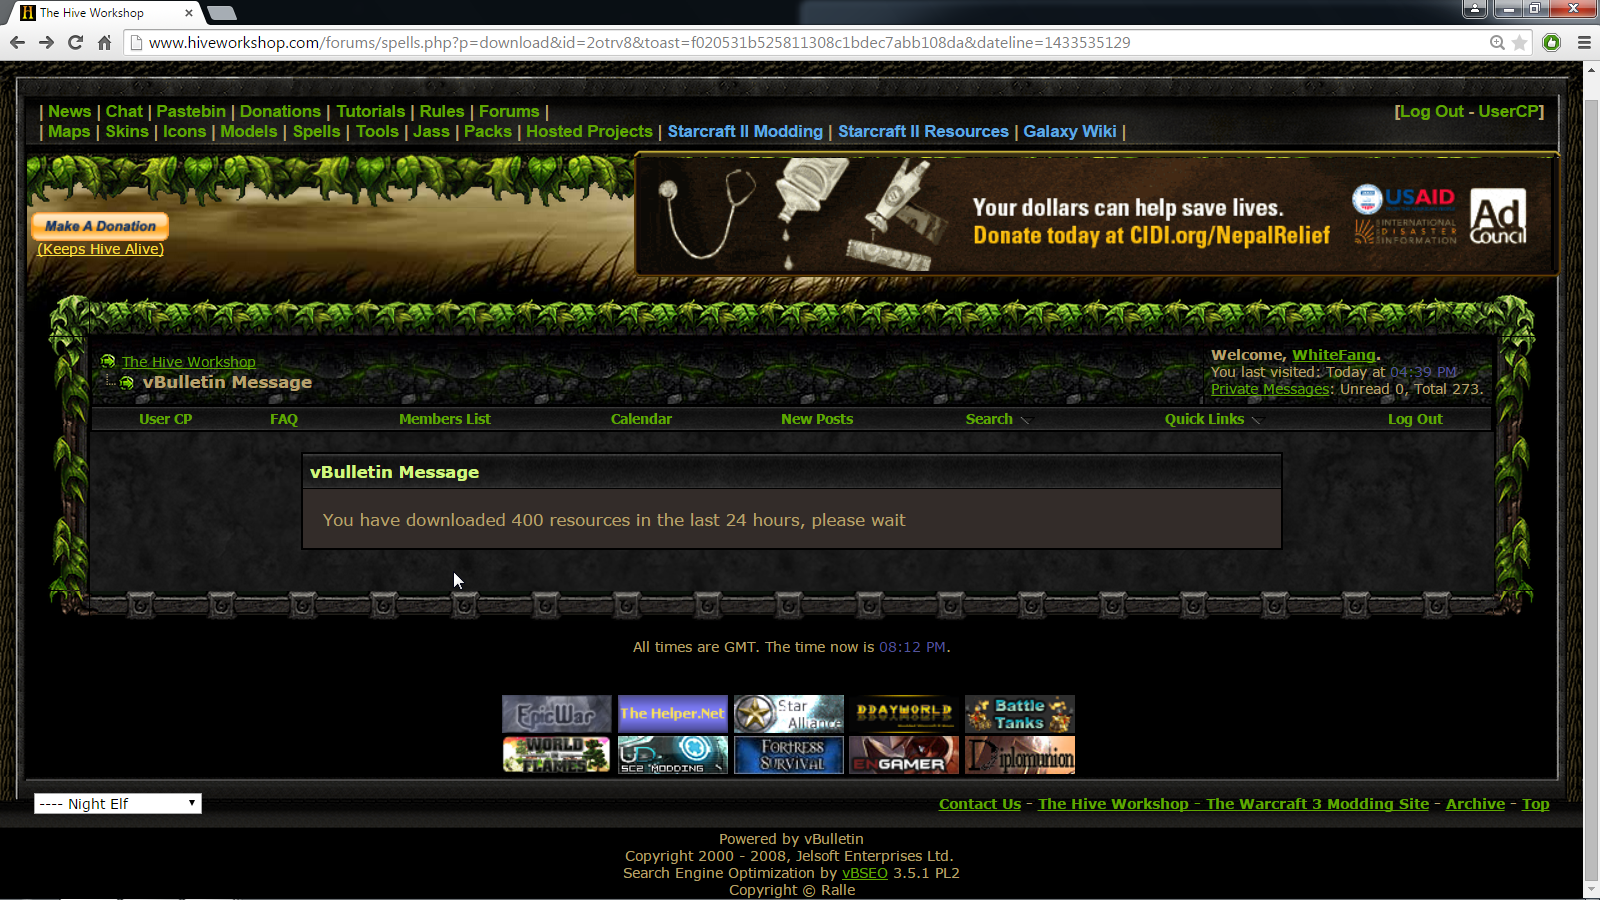1600x900 pixels.
Task: Open a new browser tab
Action: click(221, 13)
